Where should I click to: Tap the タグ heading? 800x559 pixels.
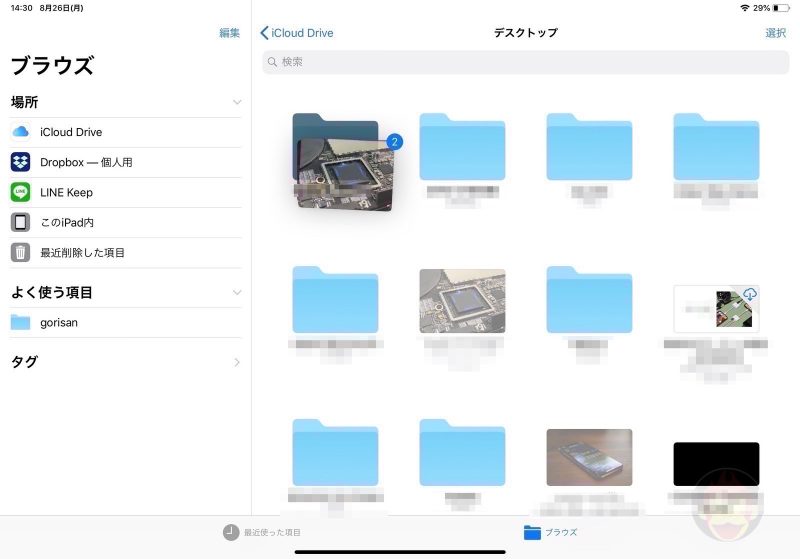pos(24,362)
